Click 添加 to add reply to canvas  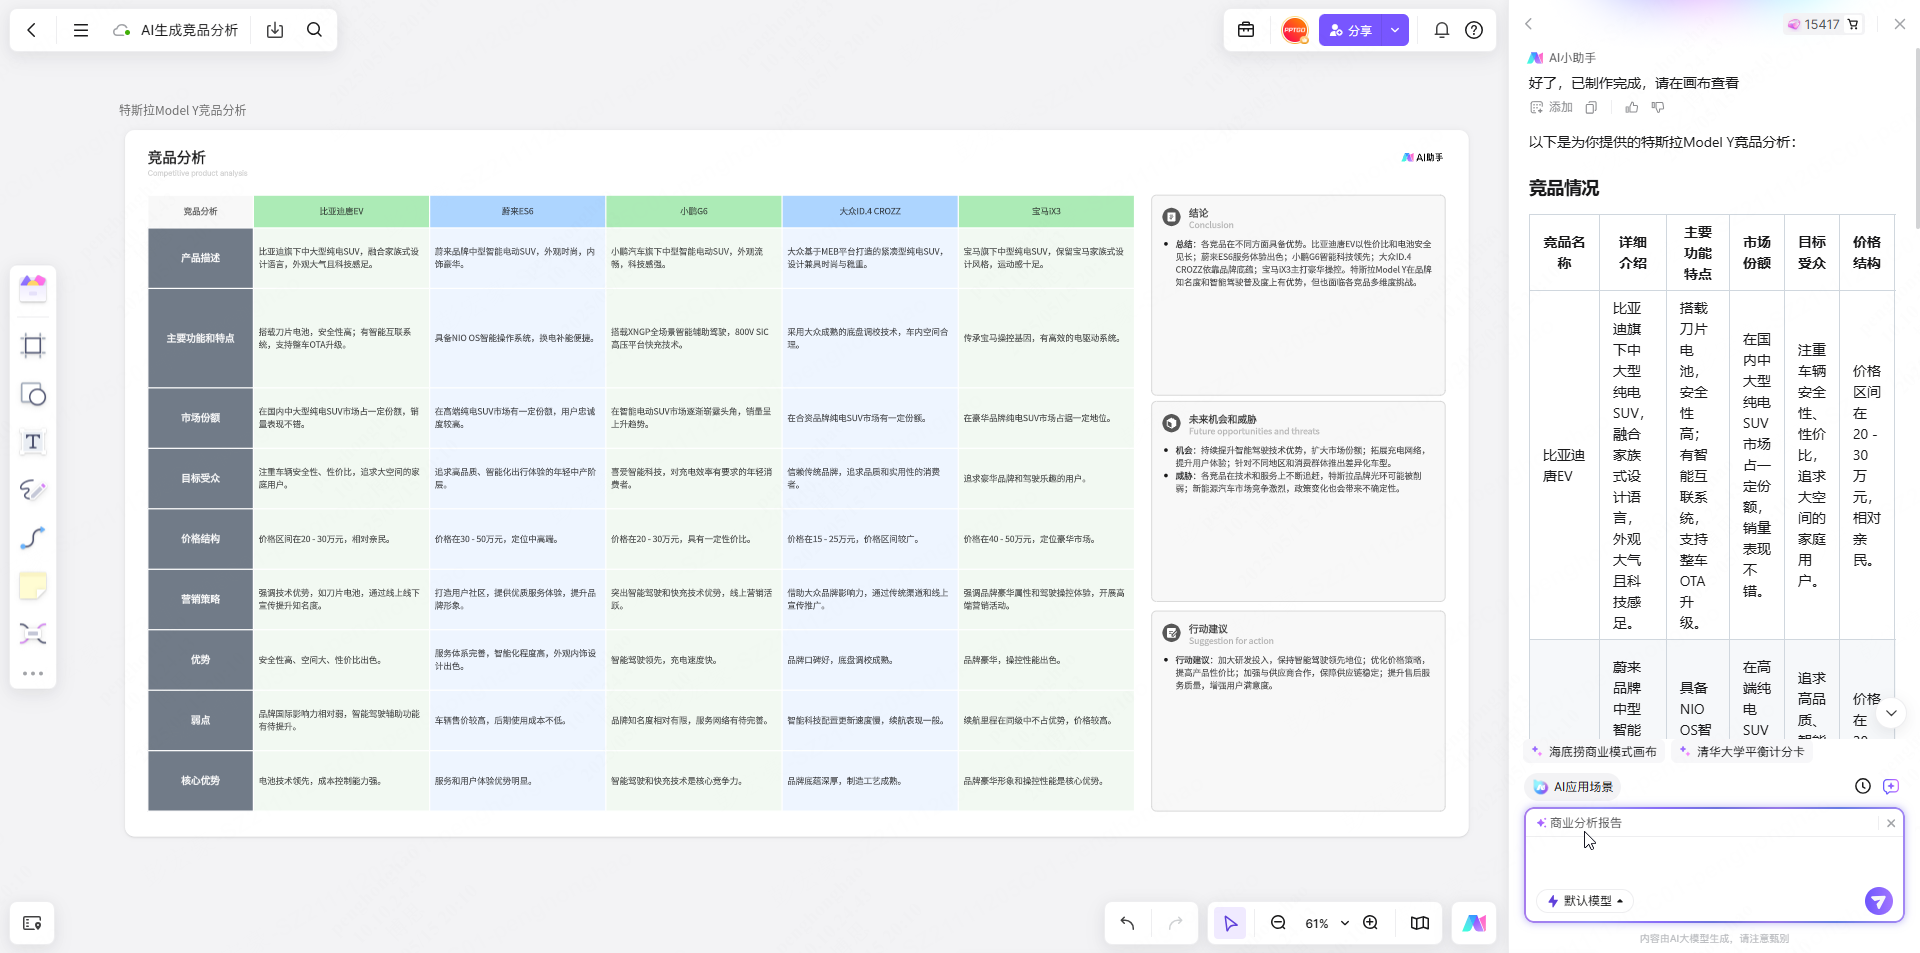pyautogui.click(x=1551, y=107)
